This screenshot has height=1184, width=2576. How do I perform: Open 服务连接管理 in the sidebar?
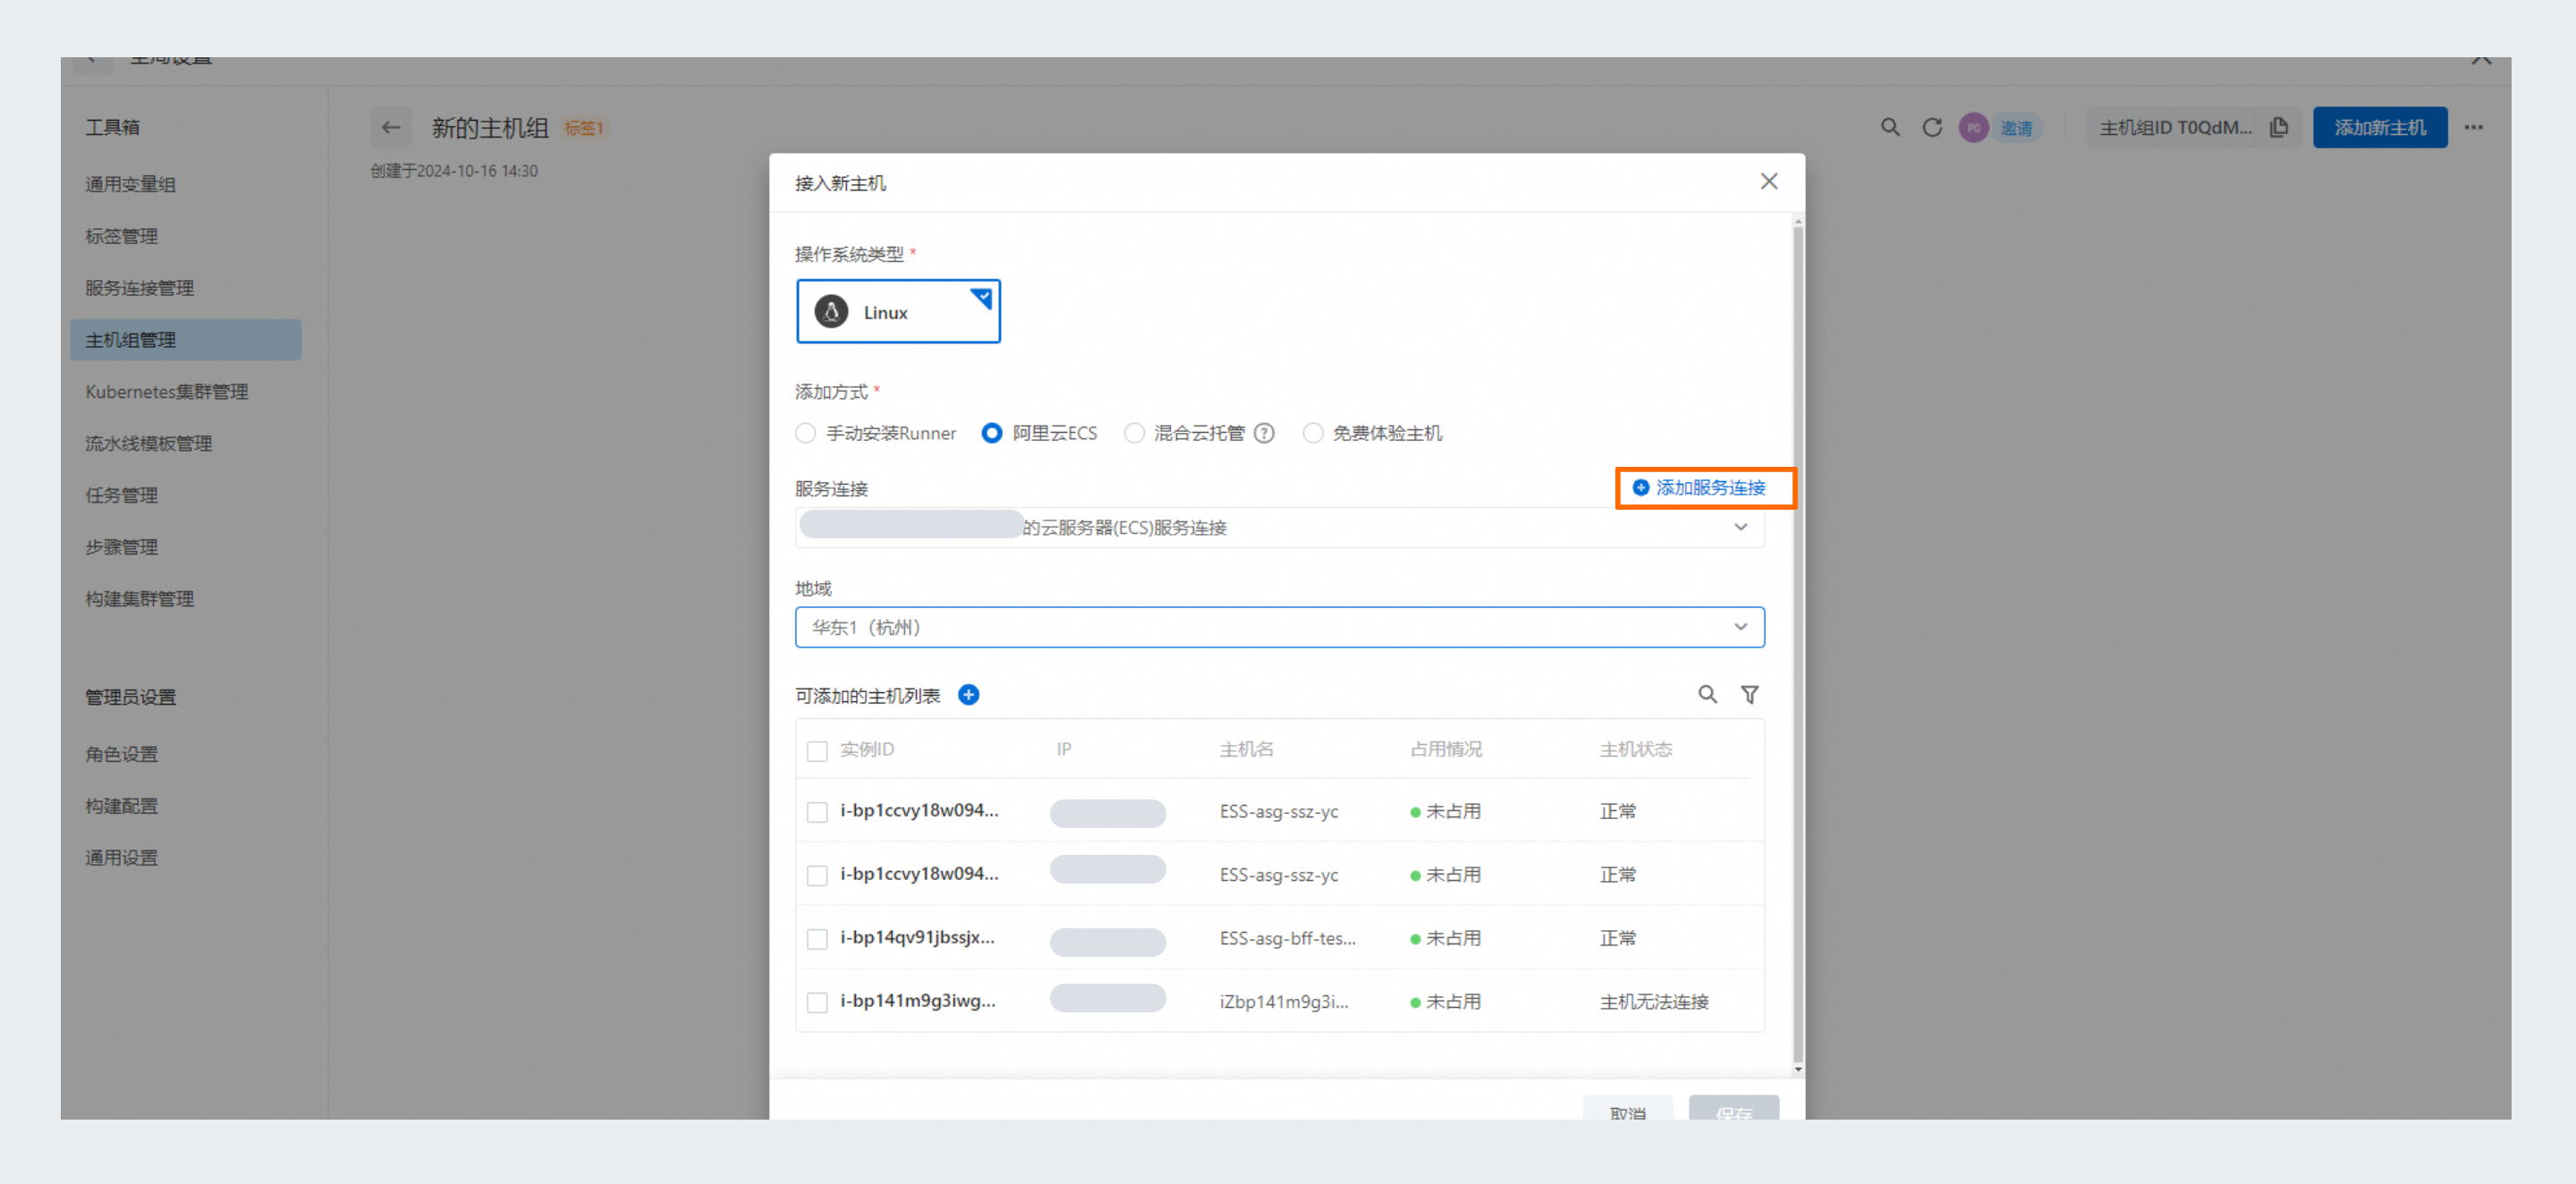pyautogui.click(x=139, y=288)
